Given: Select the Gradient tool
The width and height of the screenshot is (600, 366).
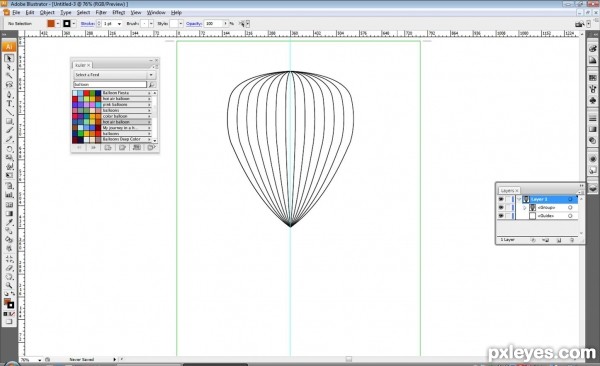Looking at the screenshot, I should click(9, 214).
